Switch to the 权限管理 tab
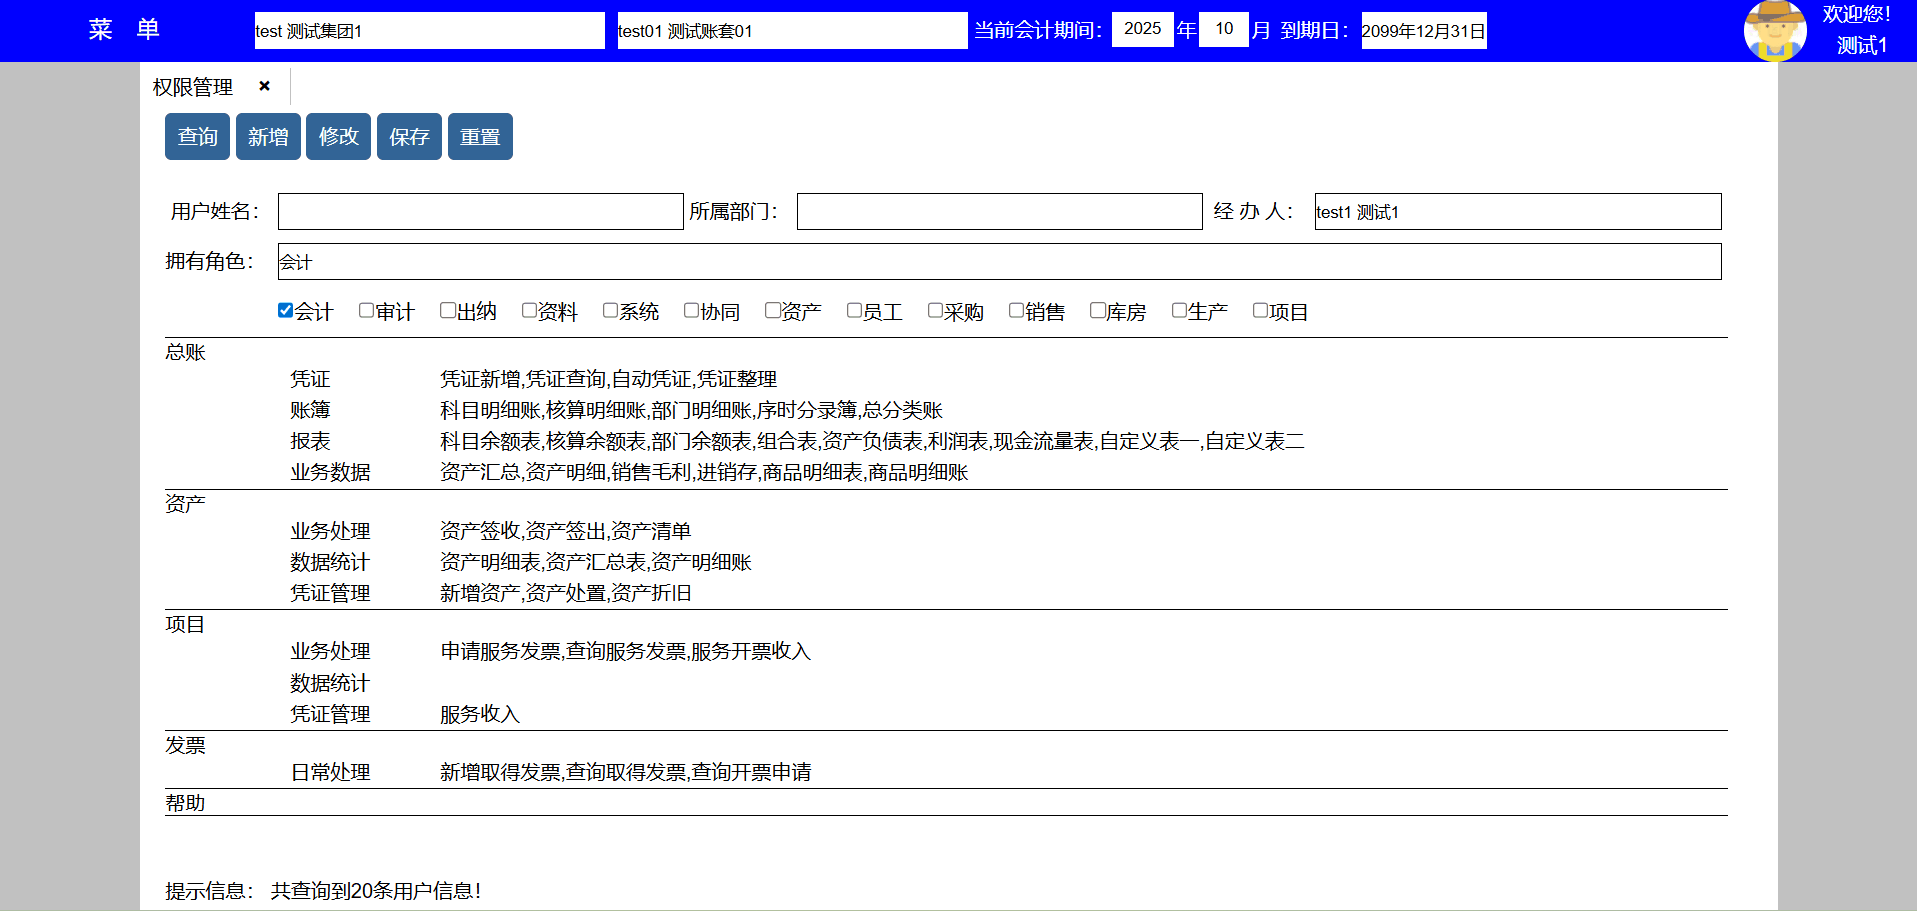This screenshot has height=911, width=1917. click(x=193, y=87)
